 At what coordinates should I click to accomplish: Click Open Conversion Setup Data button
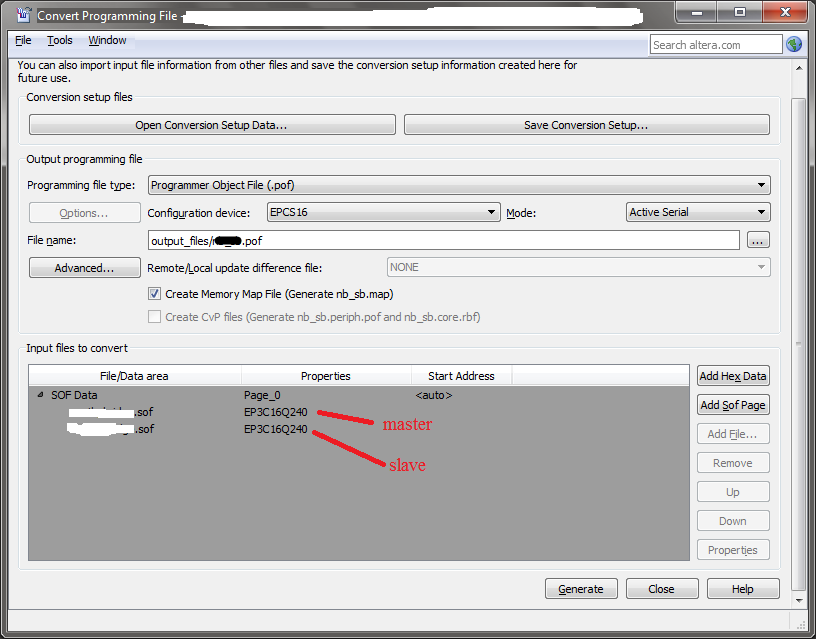click(x=212, y=125)
